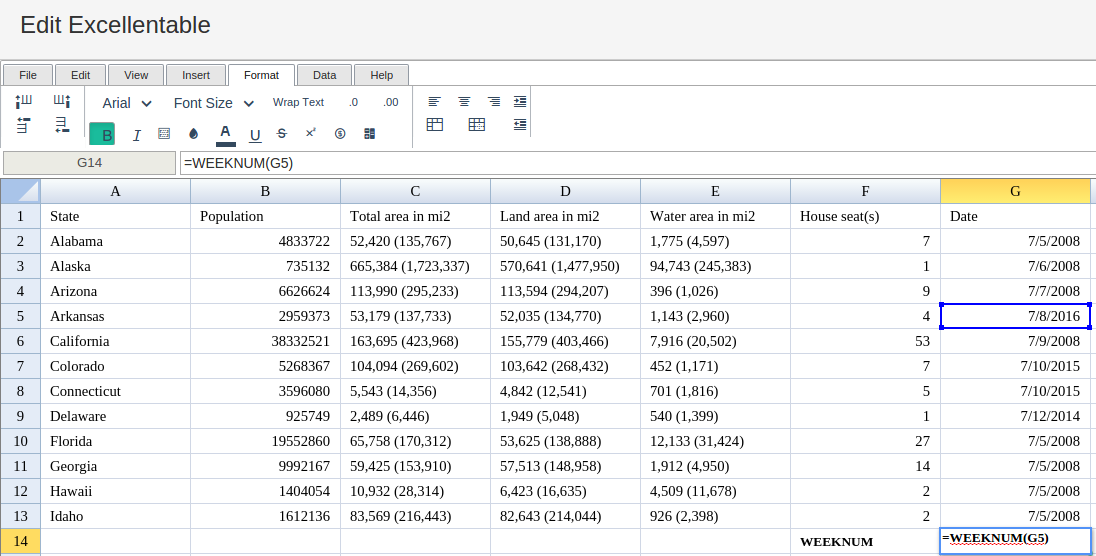Align cell text to center
The width and height of the screenshot is (1096, 556).
click(x=464, y=101)
